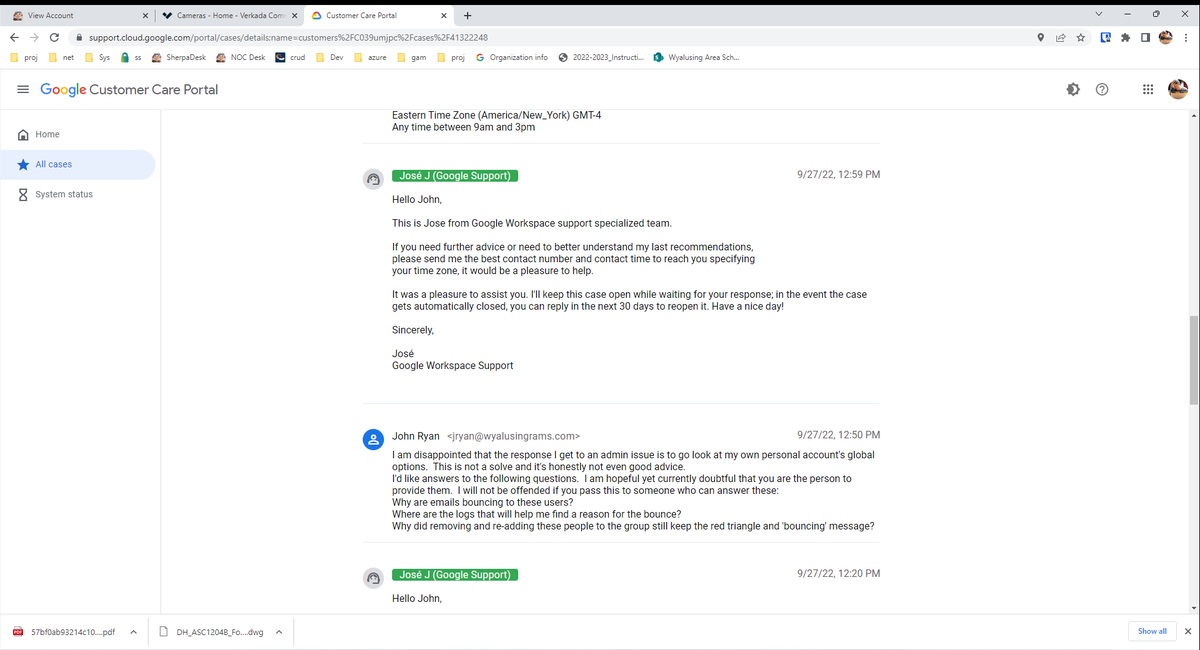Click support agent avatar on 12:20 PM message

(372, 578)
